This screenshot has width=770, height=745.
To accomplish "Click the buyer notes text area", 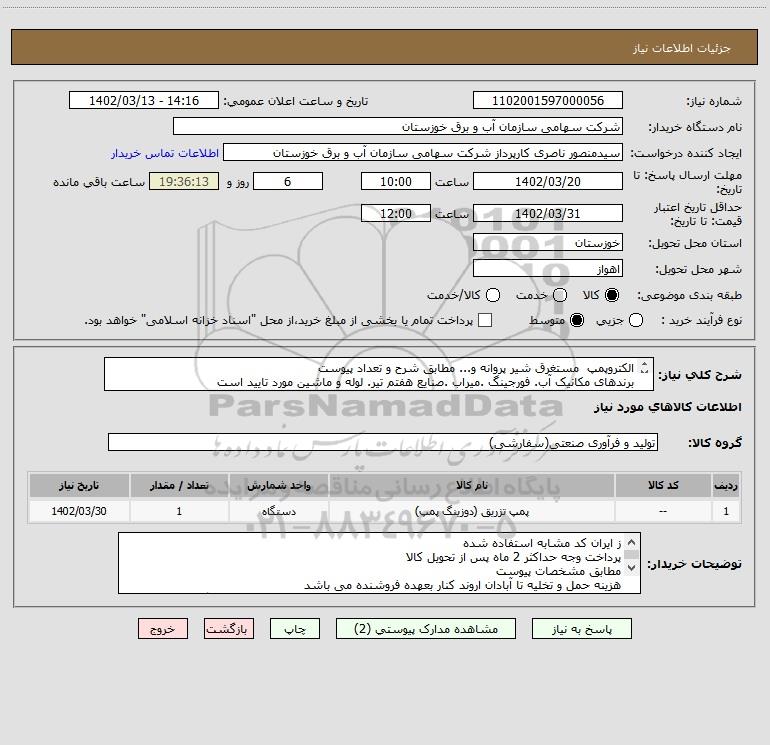I will [x=379, y=563].
